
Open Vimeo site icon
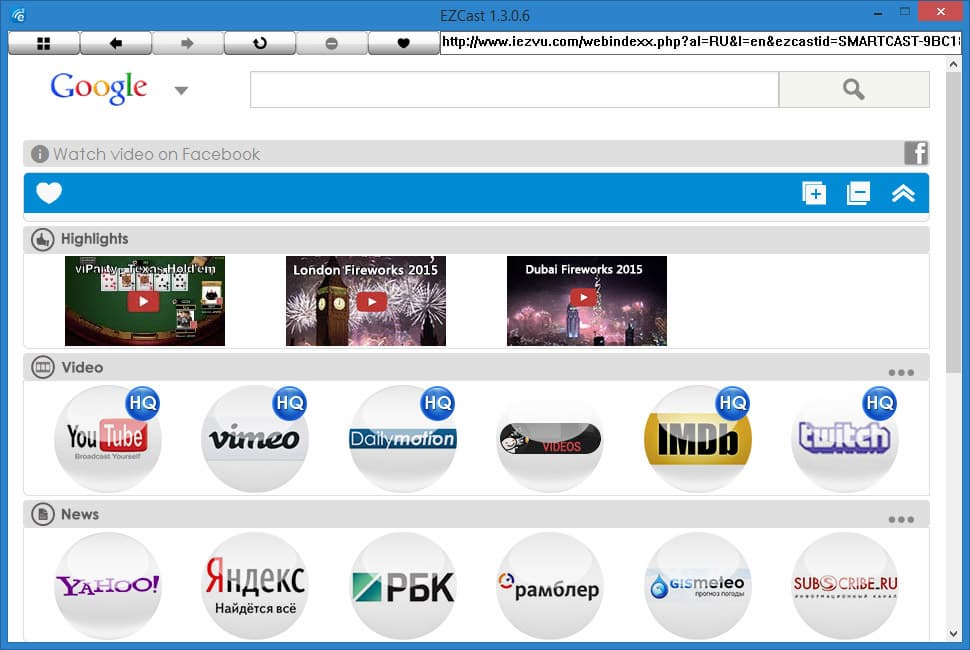coord(255,438)
